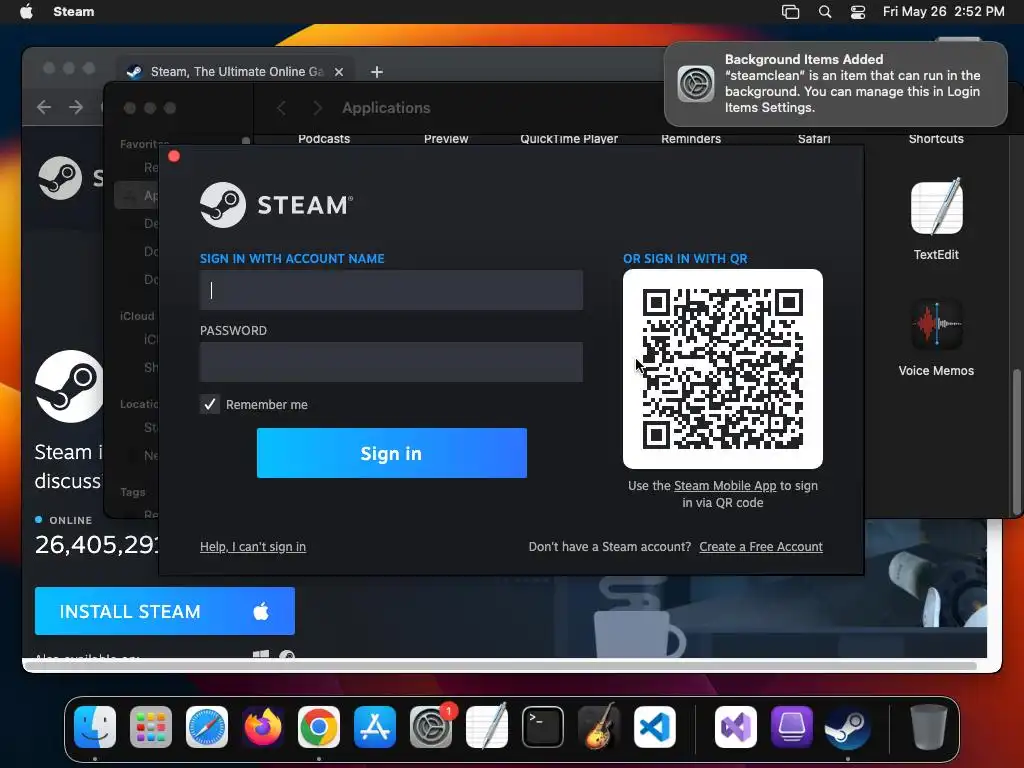Open a new browser tab
Image resolution: width=1024 pixels, height=768 pixels.
pos(377,72)
